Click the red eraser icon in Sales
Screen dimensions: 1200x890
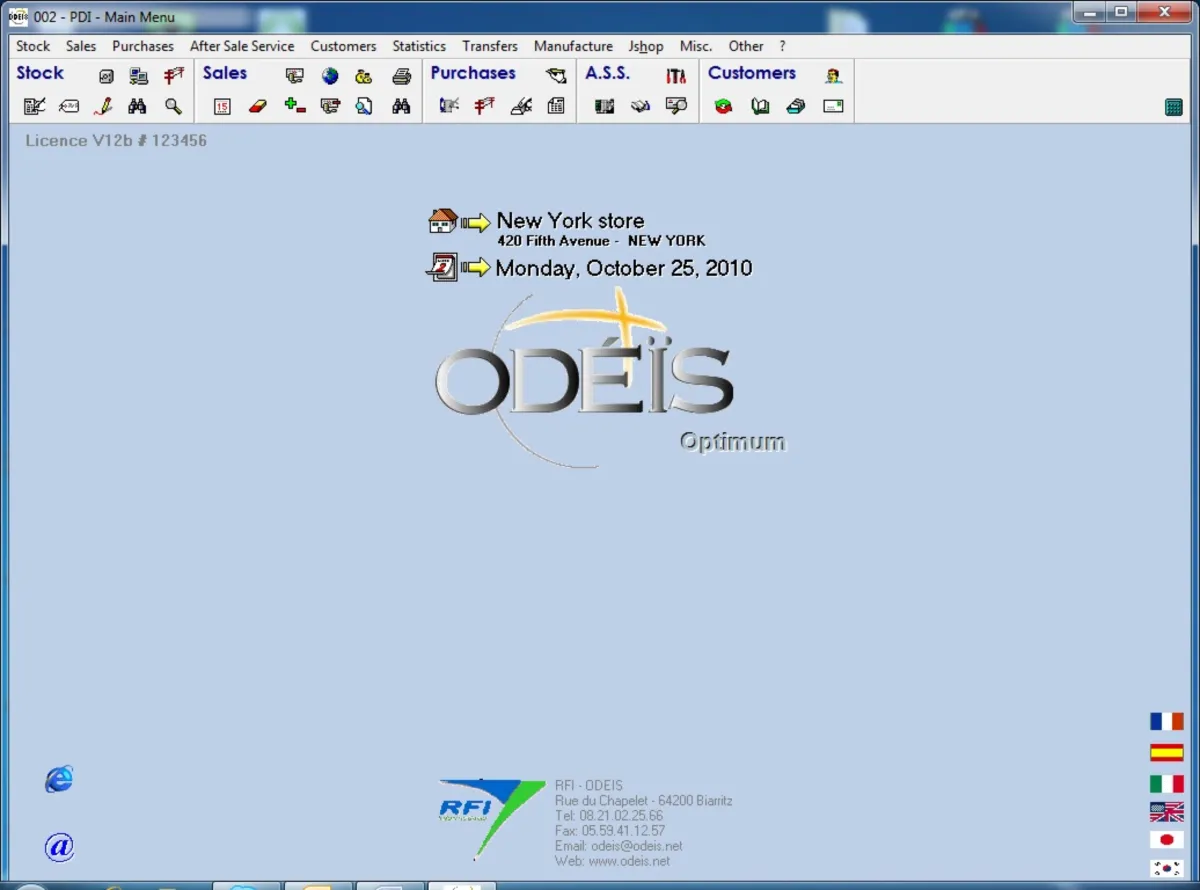258,106
